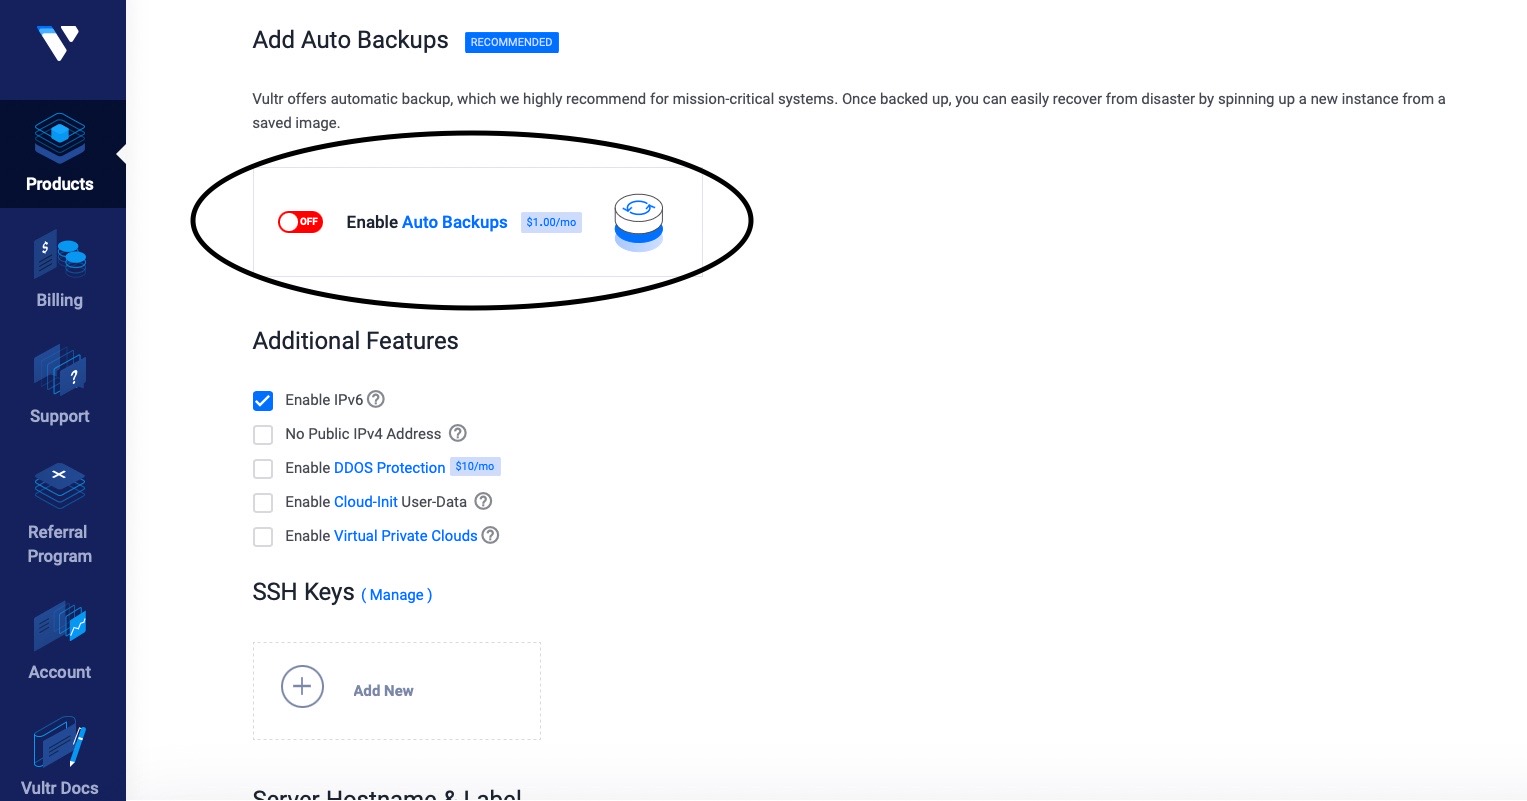The height and width of the screenshot is (801, 1527).
Task: Uncheck the Enable IPv6 checkbox
Action: click(263, 401)
